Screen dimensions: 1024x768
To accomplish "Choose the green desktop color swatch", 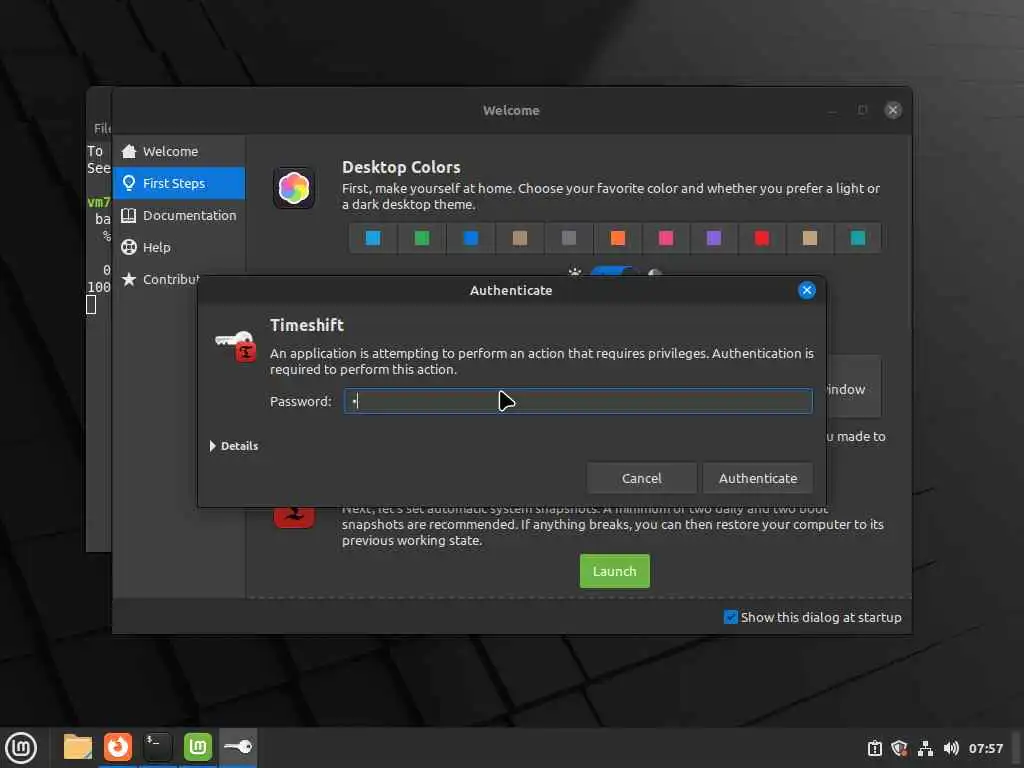I will pos(422,238).
